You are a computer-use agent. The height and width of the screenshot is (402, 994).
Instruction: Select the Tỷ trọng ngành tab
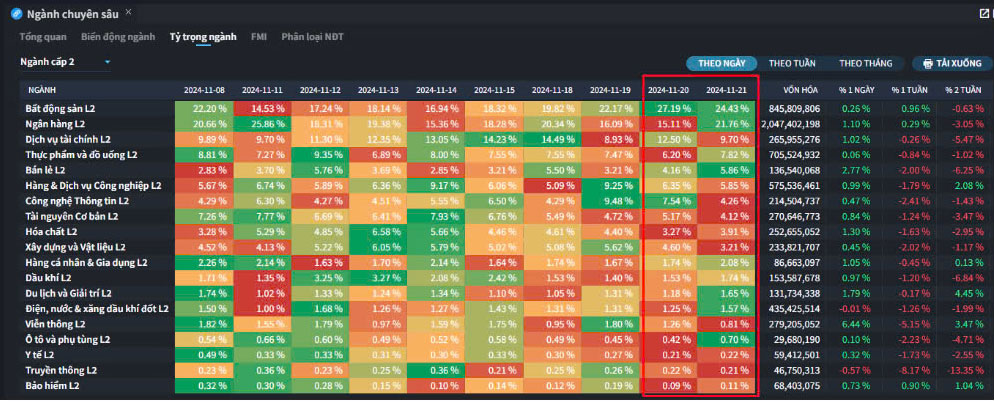(x=203, y=36)
